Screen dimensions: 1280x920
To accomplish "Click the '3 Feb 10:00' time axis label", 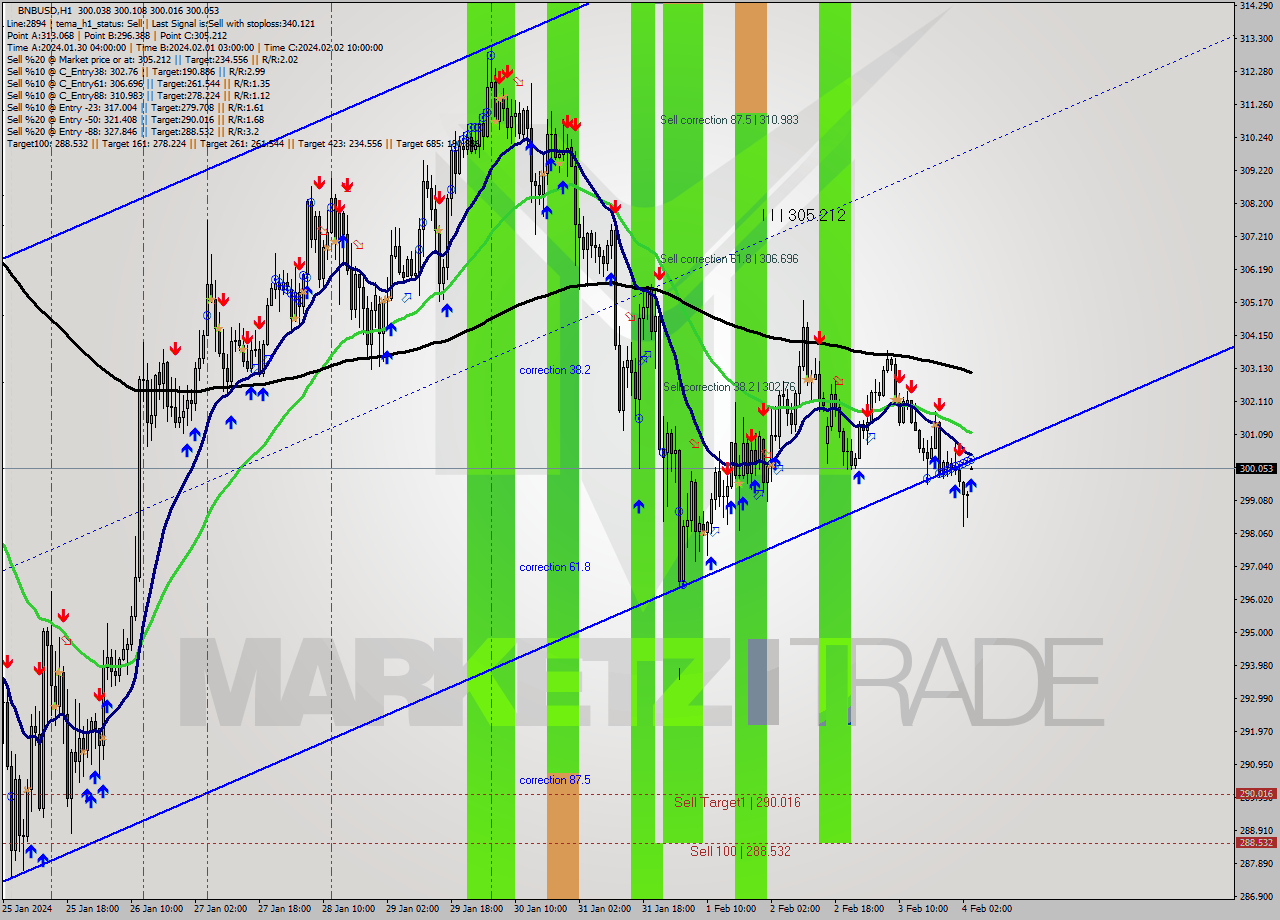I will [x=925, y=909].
